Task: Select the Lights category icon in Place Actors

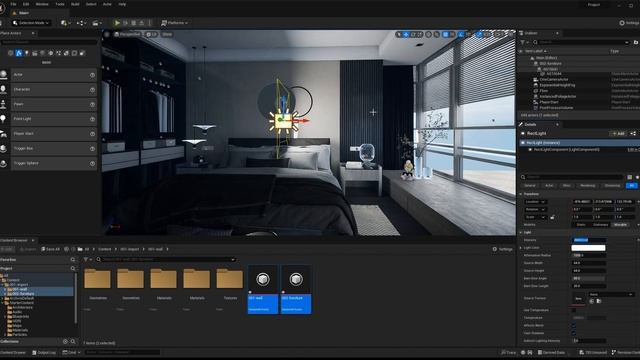Action: [27, 53]
